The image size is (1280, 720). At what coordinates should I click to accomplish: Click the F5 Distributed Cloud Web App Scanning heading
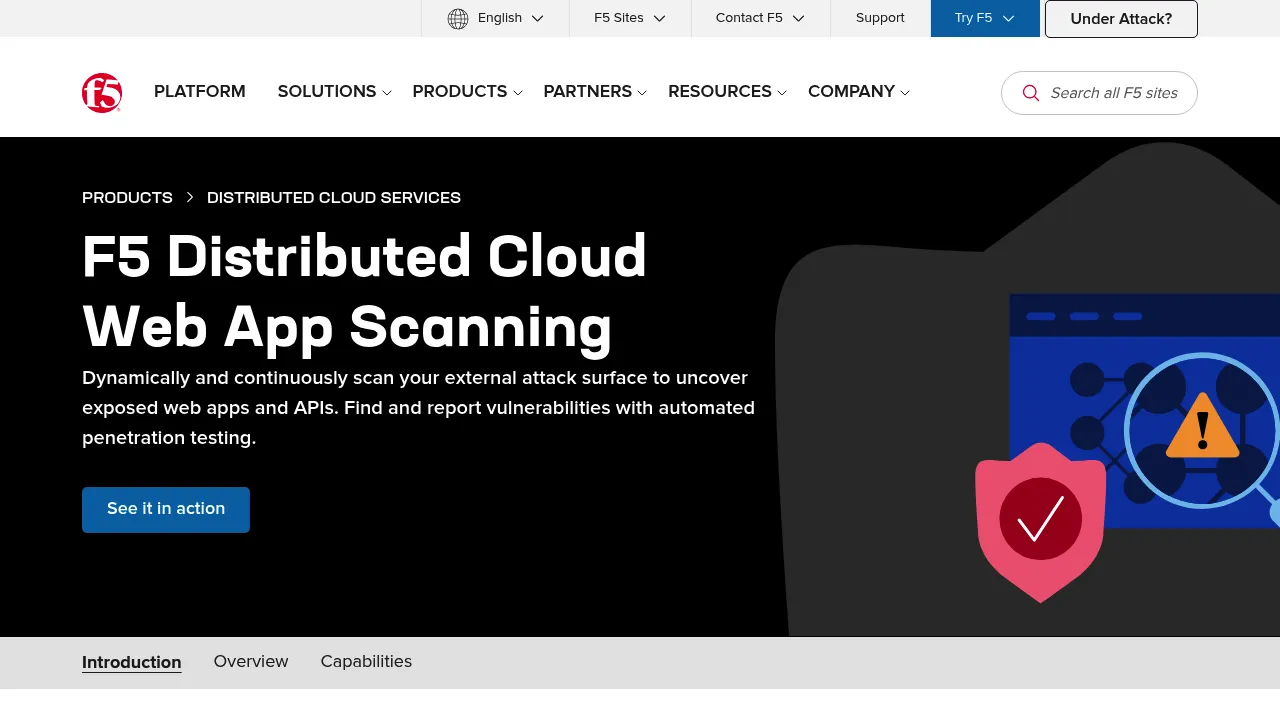[x=365, y=291]
